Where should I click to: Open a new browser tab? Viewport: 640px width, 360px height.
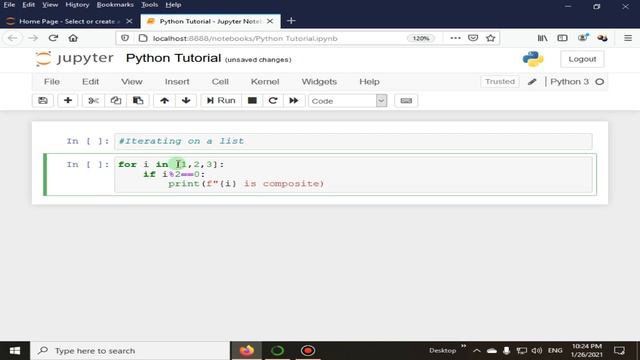(x=291, y=21)
